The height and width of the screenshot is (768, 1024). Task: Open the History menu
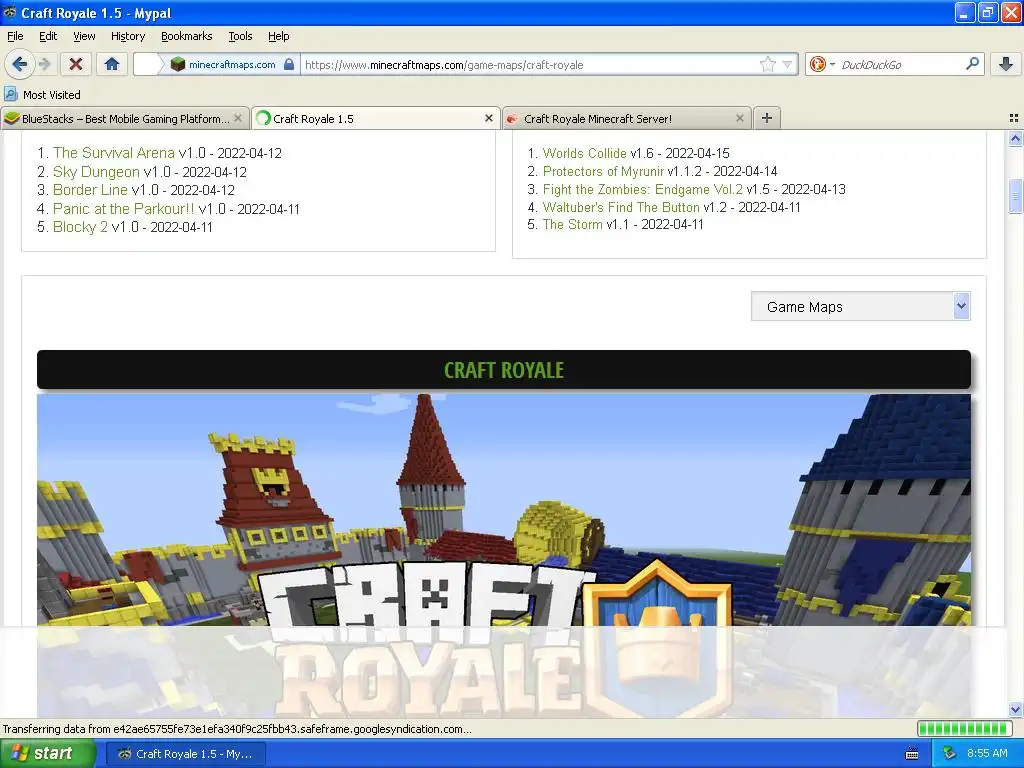(x=128, y=36)
